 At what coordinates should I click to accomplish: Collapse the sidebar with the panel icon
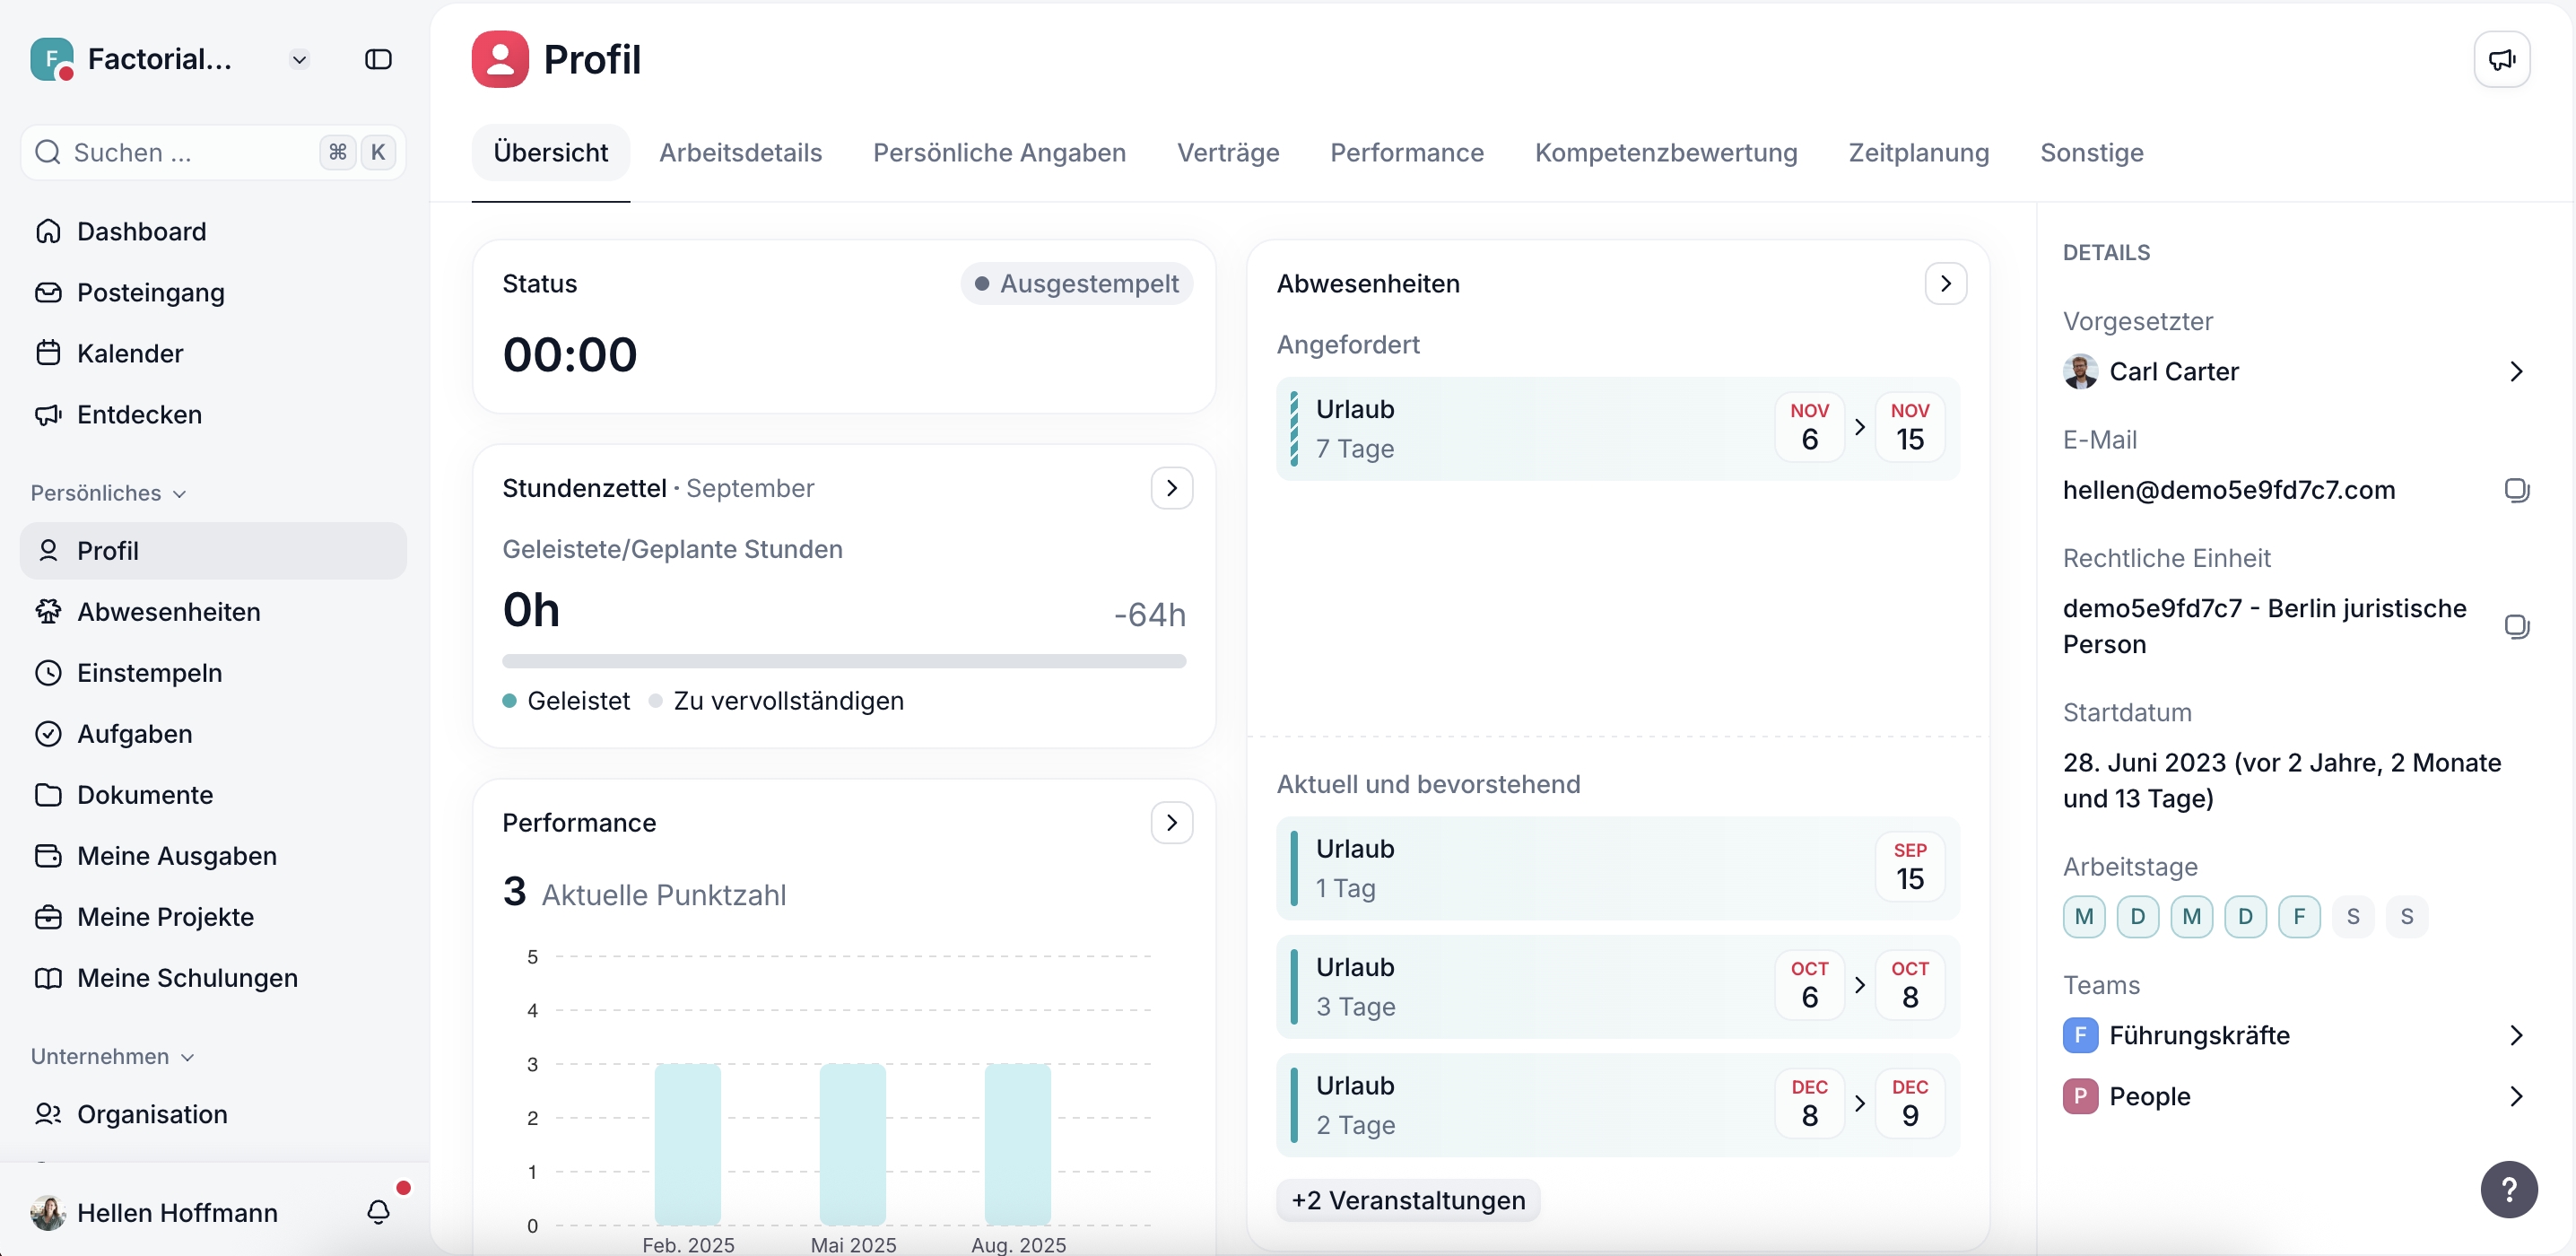(378, 60)
